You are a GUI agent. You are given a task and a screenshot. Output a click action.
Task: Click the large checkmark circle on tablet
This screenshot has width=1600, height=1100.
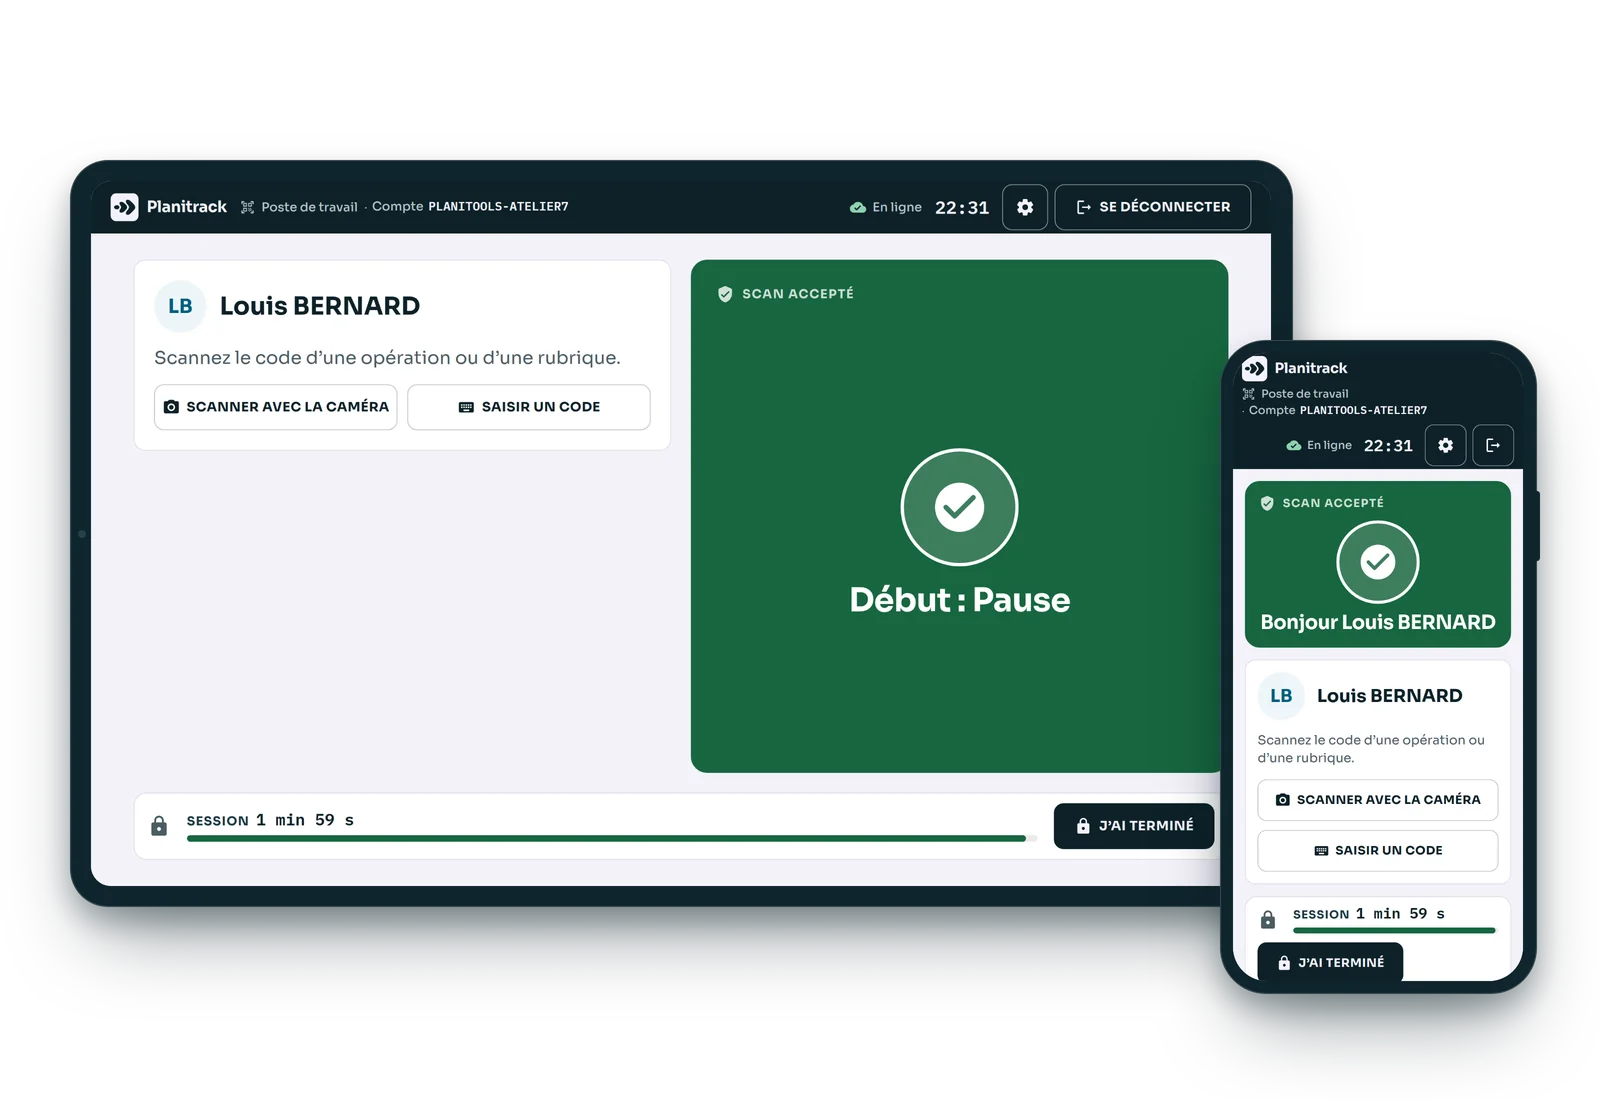tap(959, 507)
